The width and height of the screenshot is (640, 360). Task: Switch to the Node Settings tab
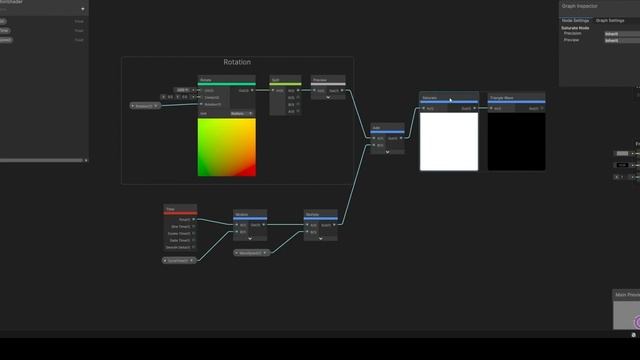576,20
